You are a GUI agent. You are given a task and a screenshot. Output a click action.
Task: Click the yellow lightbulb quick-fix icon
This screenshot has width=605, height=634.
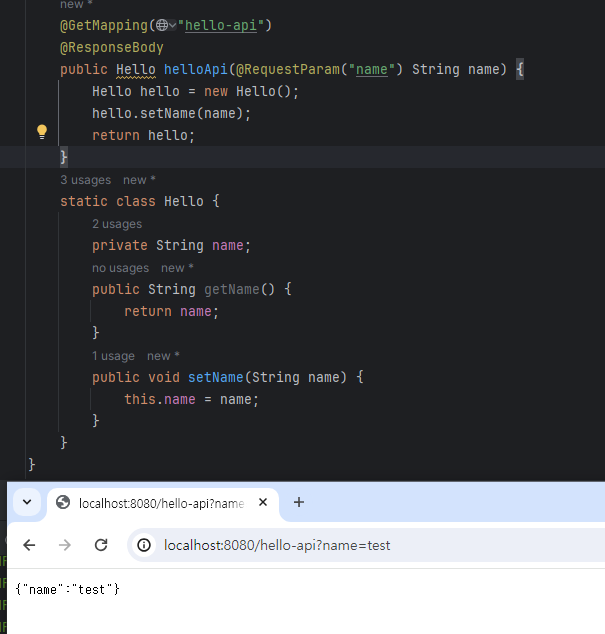[x=42, y=132]
